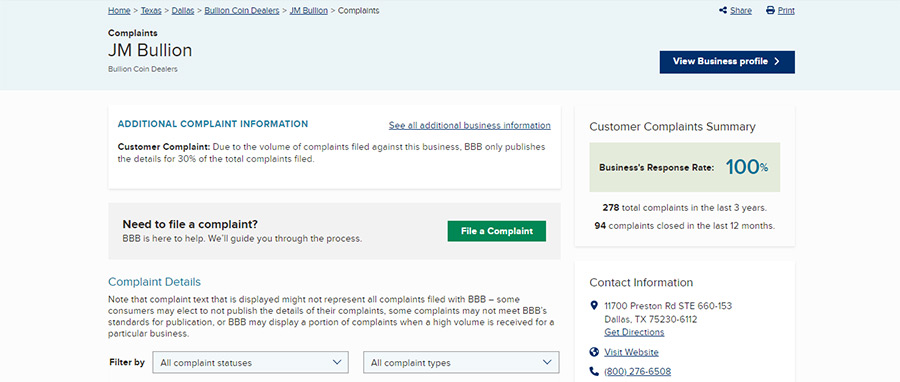
Task: Click 11700 Preston Rd STE 660-153 address
Action: [x=668, y=306]
